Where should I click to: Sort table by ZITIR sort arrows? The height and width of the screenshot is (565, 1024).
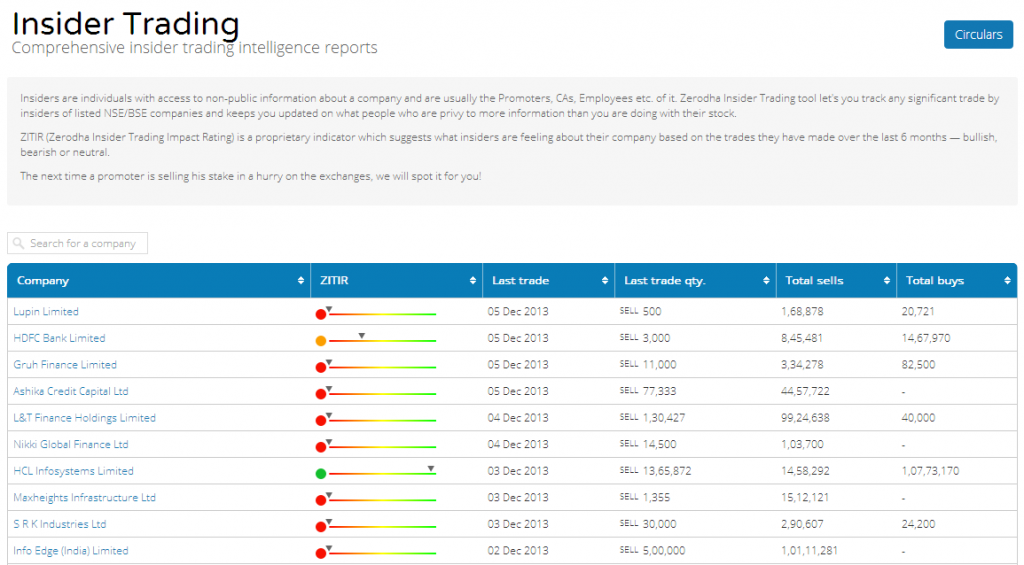coord(472,280)
